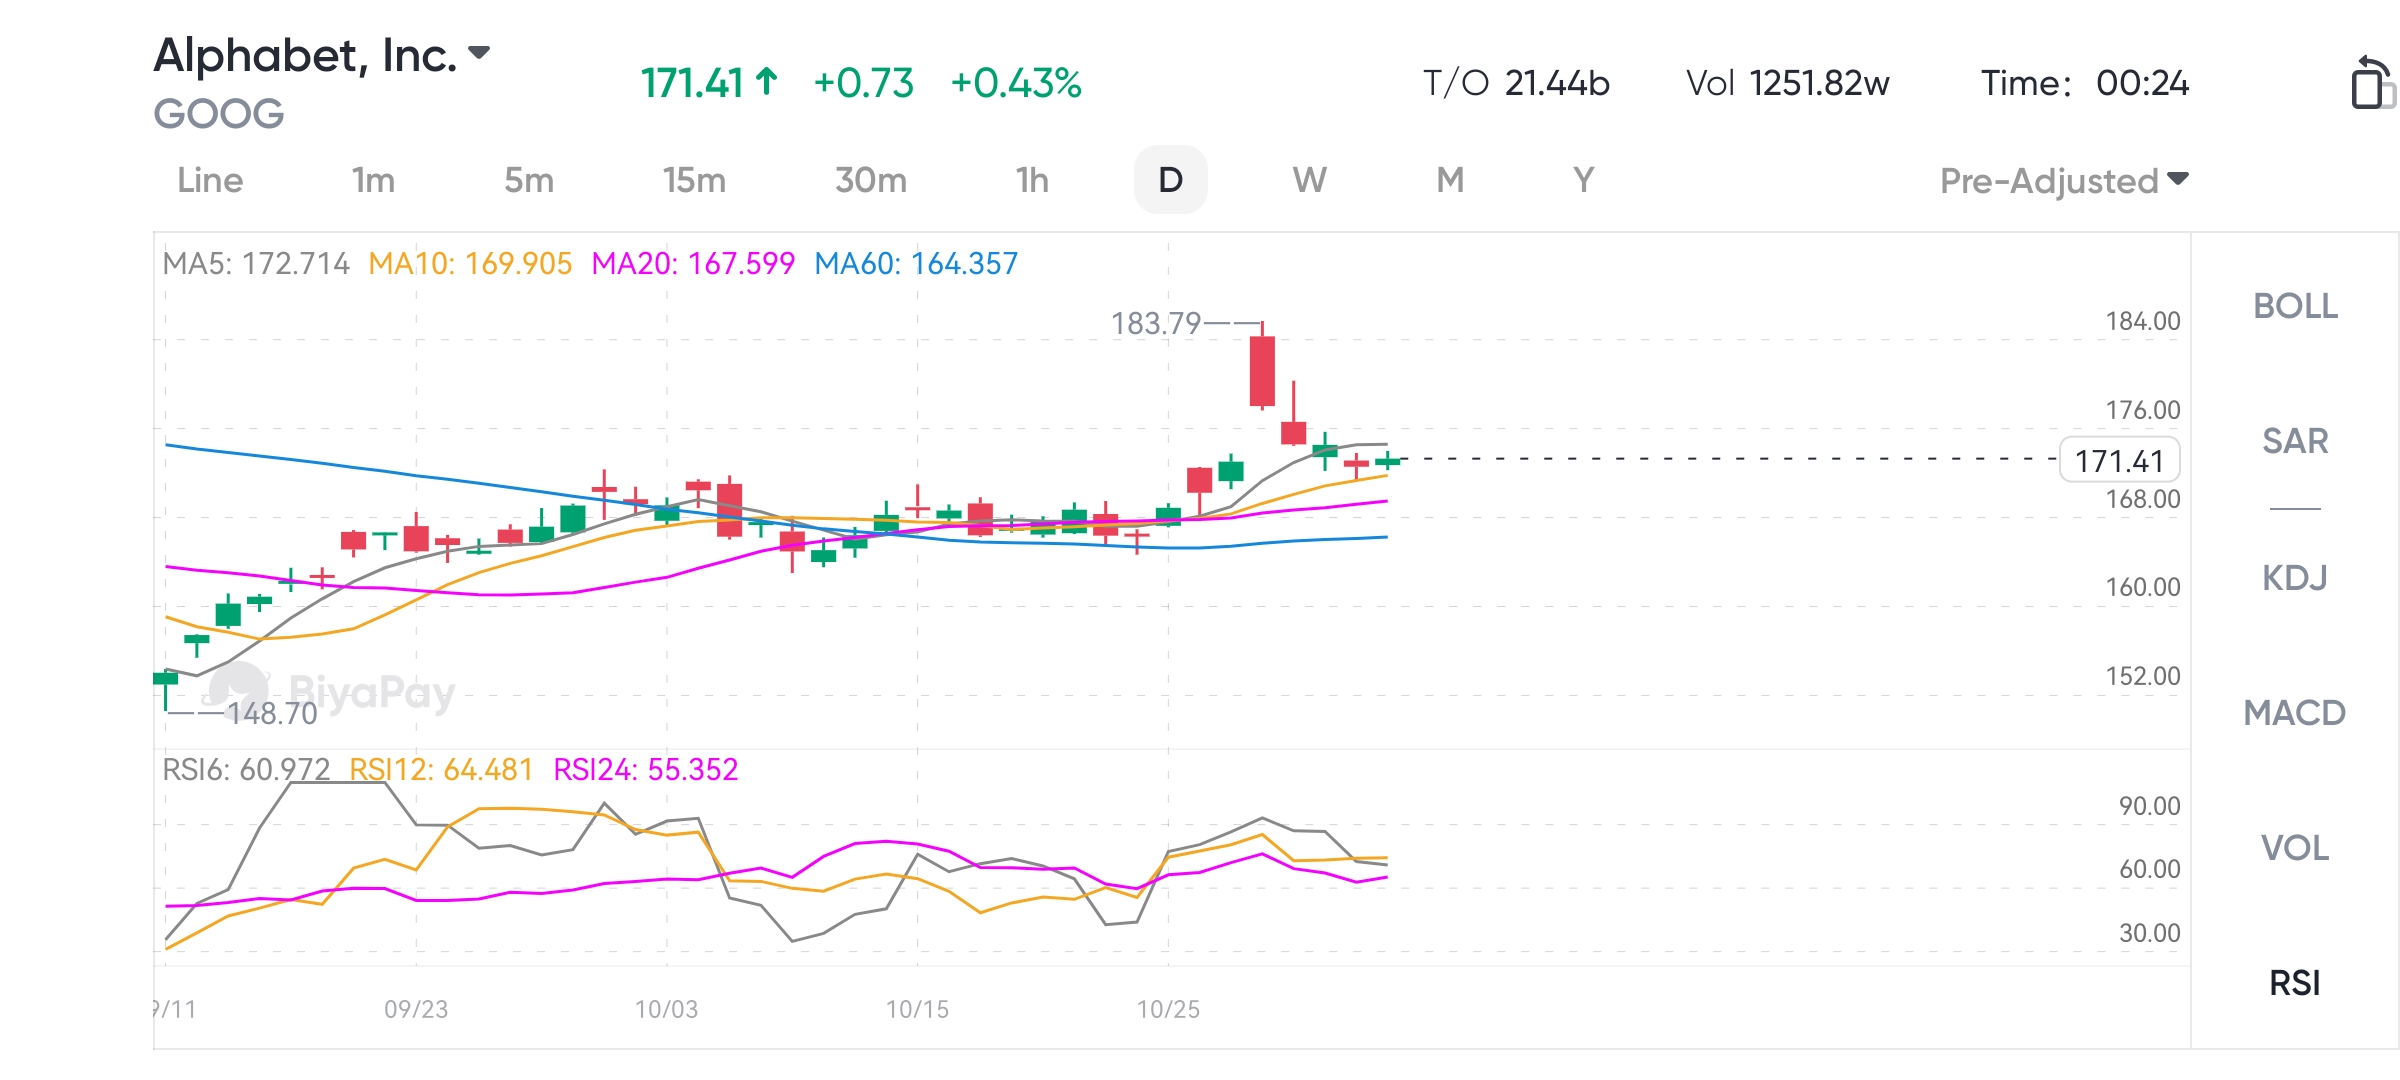
Task: Click the 10/25 date label
Action: [x=1168, y=1009]
